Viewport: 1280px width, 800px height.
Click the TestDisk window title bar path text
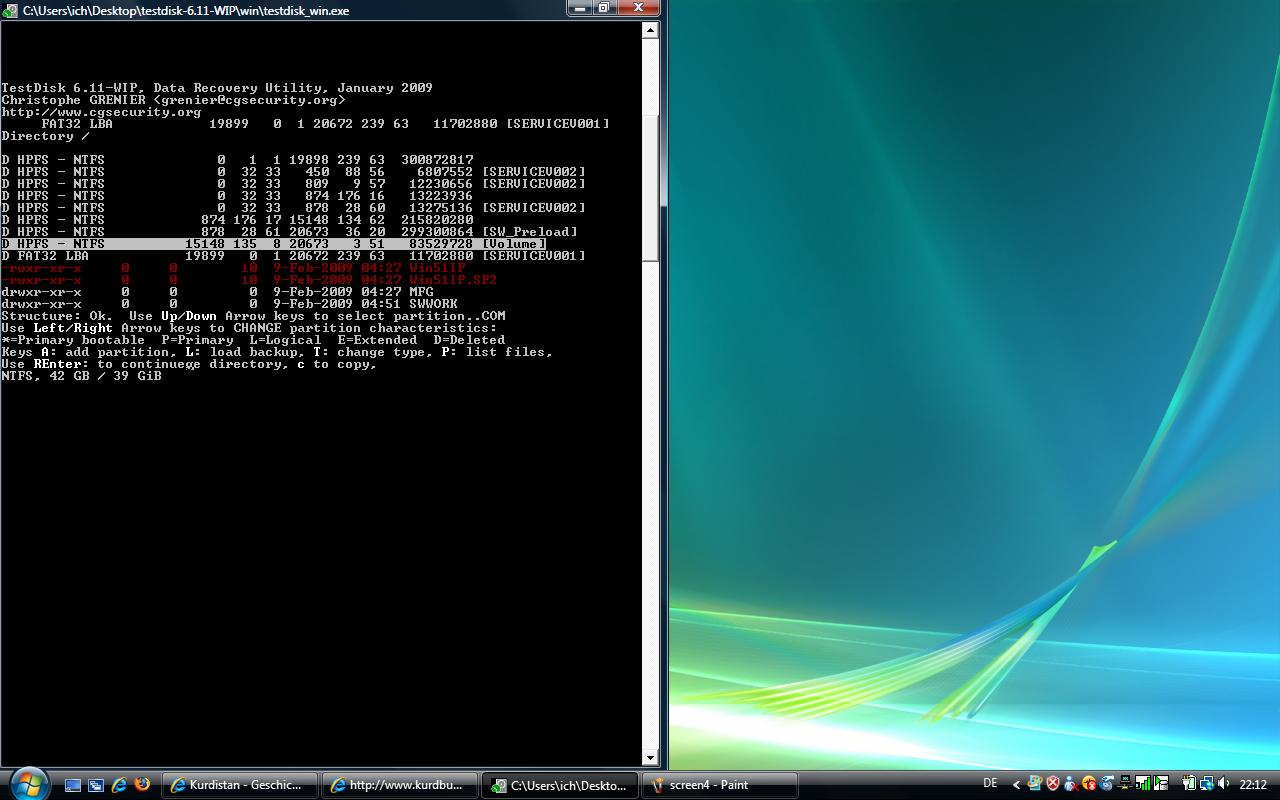[x=186, y=11]
